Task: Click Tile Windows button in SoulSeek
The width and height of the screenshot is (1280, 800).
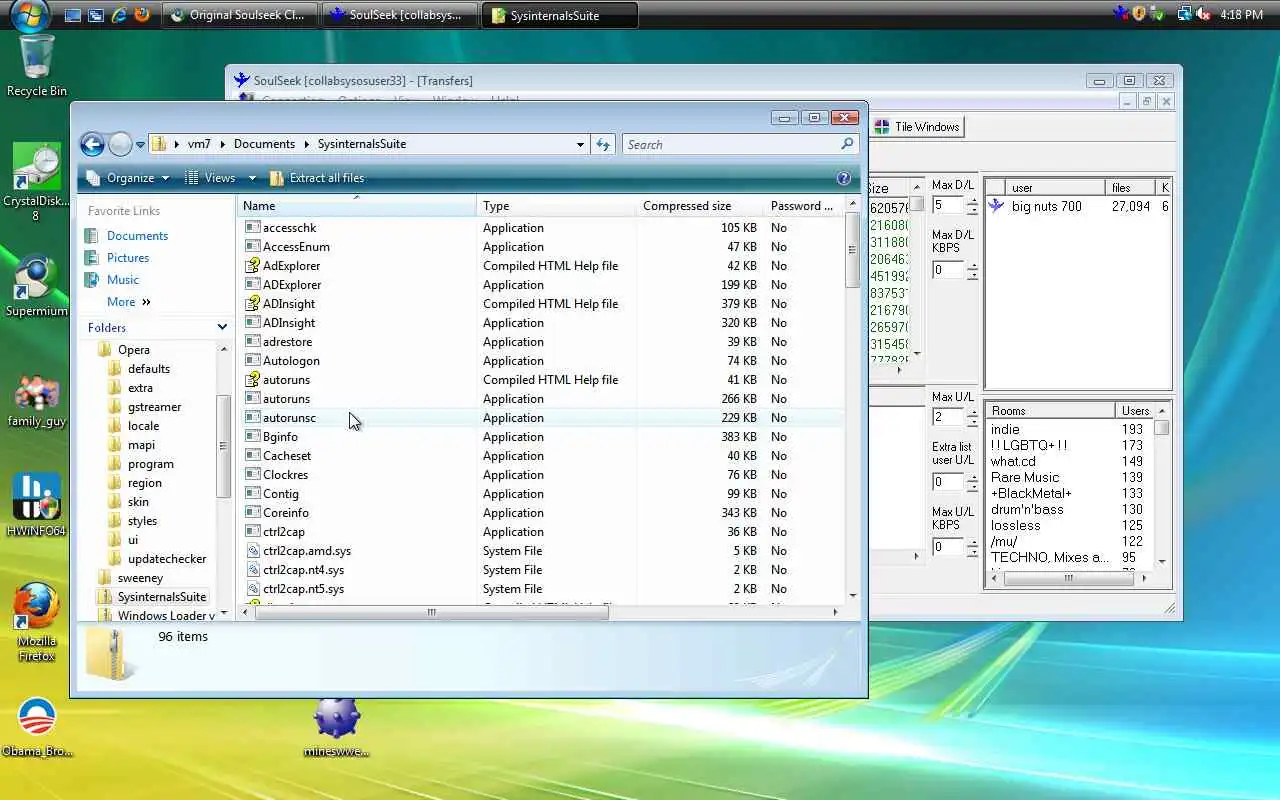Action: pyautogui.click(x=917, y=127)
